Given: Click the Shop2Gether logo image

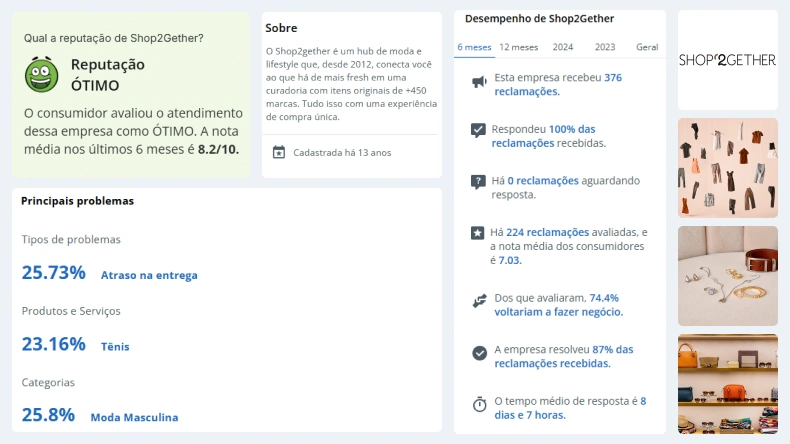Looking at the screenshot, I should (728, 60).
